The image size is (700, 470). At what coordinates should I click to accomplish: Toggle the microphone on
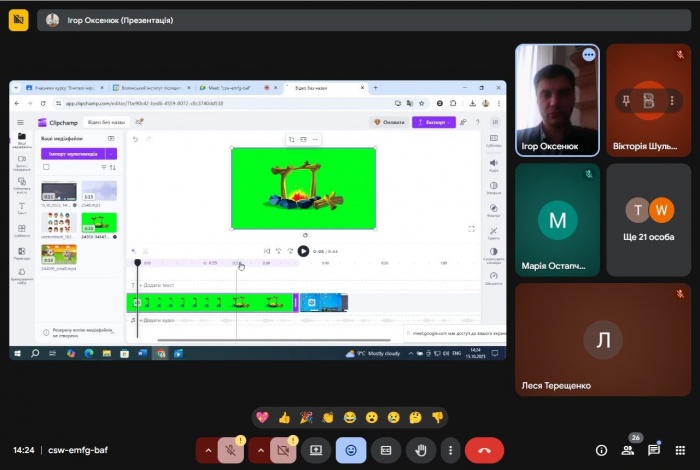[232, 450]
